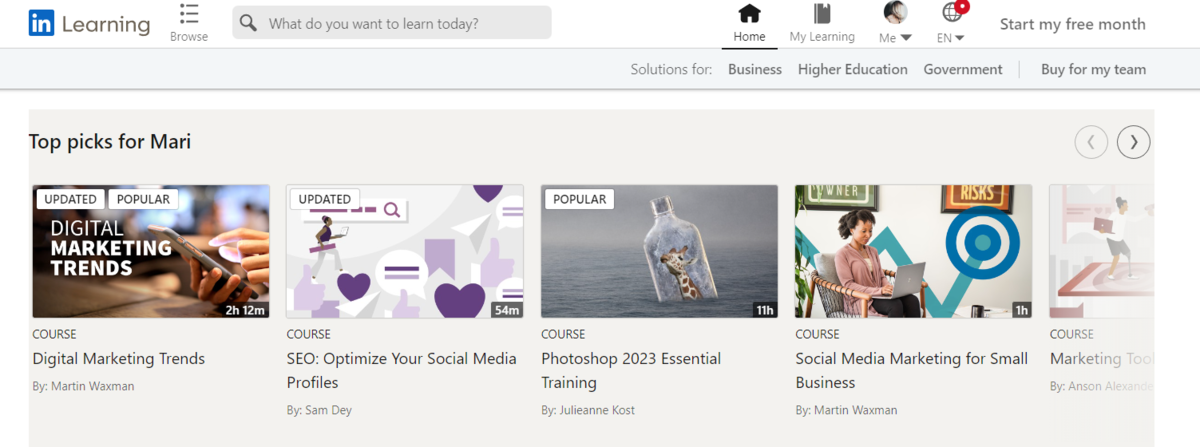
Task: Select the Higher Education link
Action: tap(853, 69)
